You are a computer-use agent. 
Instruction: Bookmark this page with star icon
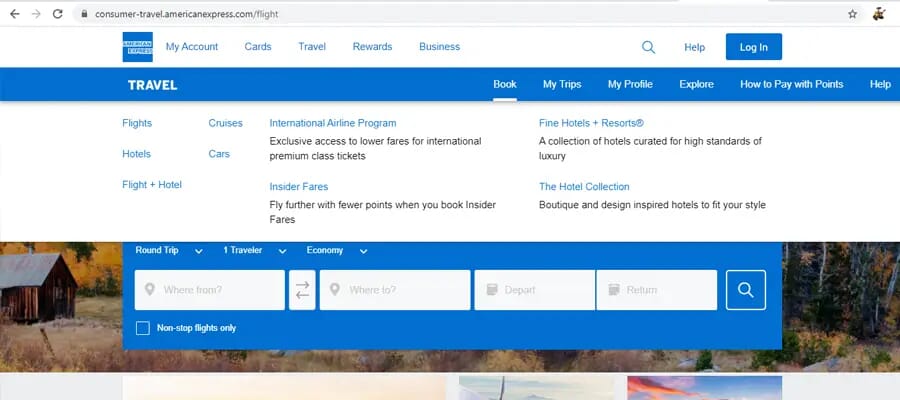pyautogui.click(x=852, y=14)
